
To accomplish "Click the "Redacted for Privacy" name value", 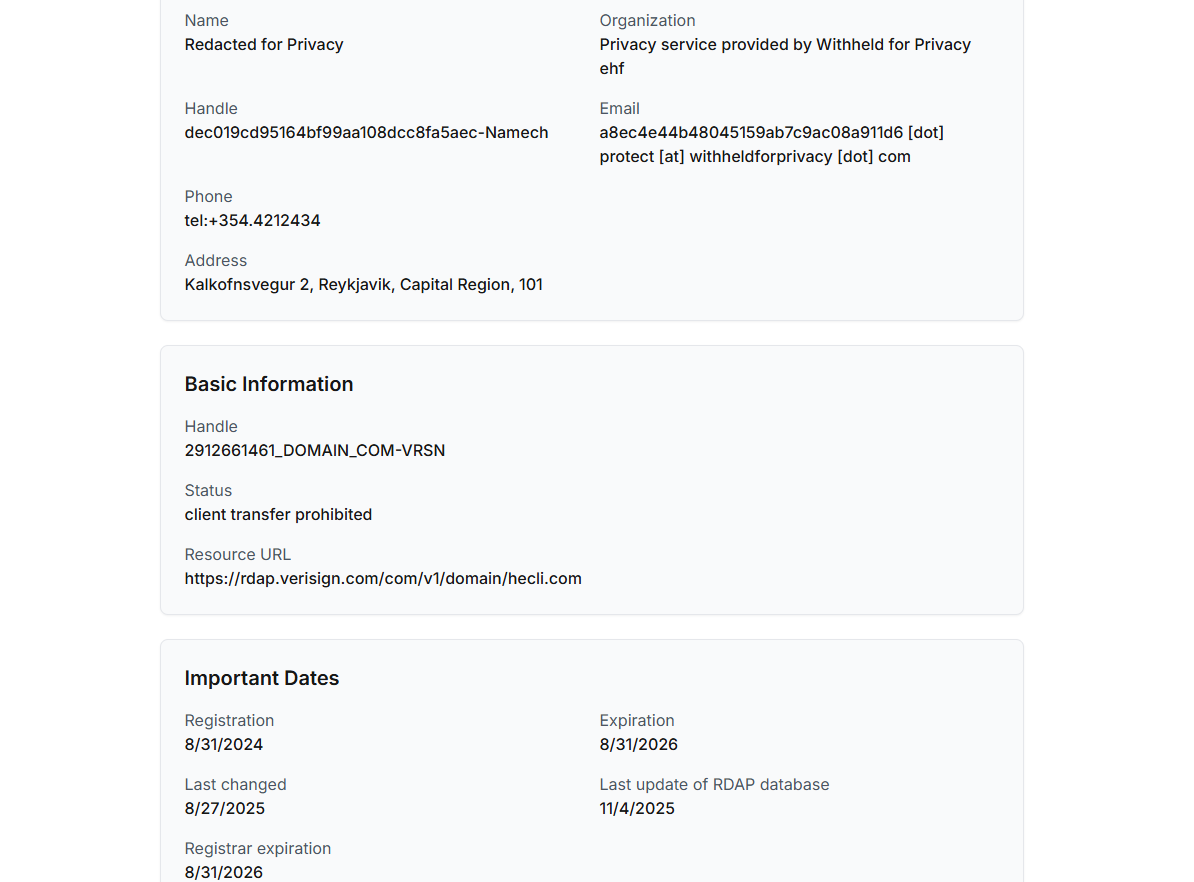I will pyautogui.click(x=264, y=44).
